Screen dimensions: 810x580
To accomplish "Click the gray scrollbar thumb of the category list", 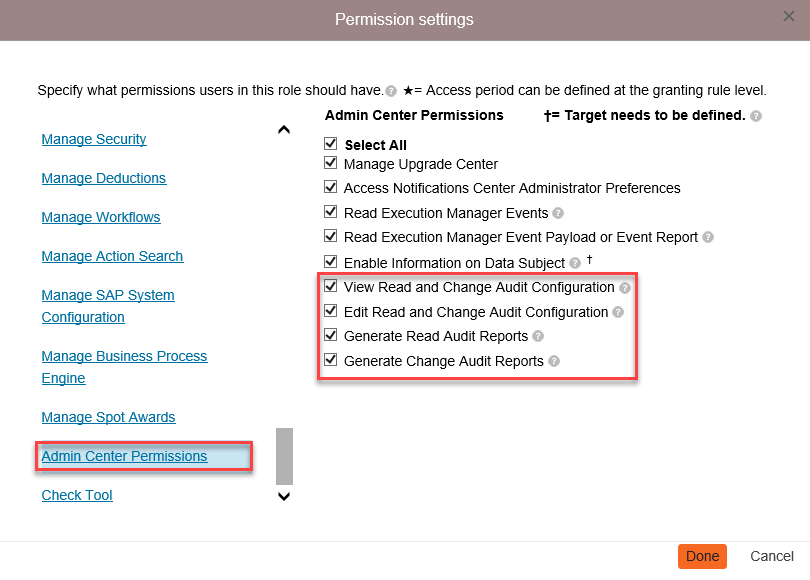I will (x=284, y=456).
